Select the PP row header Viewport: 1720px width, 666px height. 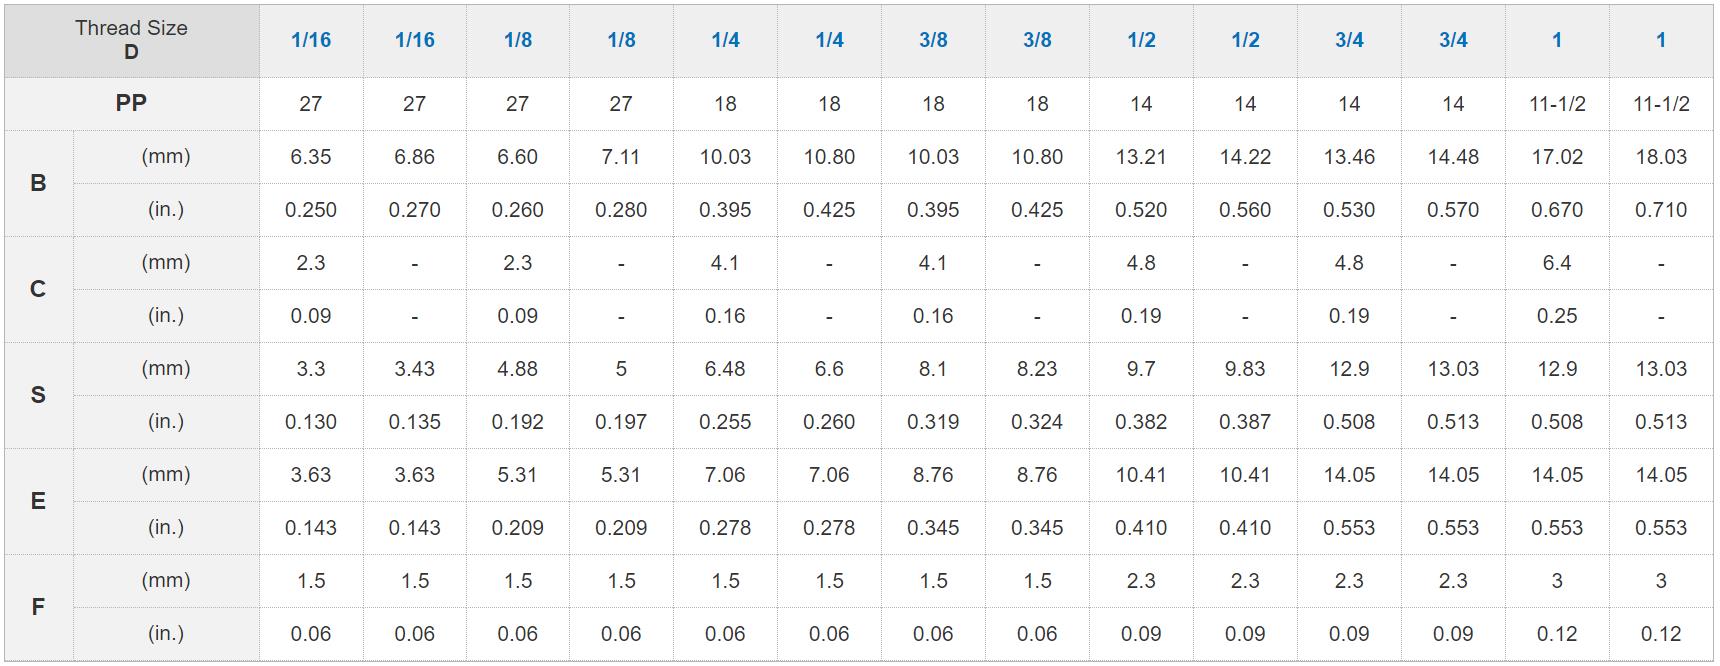131,103
